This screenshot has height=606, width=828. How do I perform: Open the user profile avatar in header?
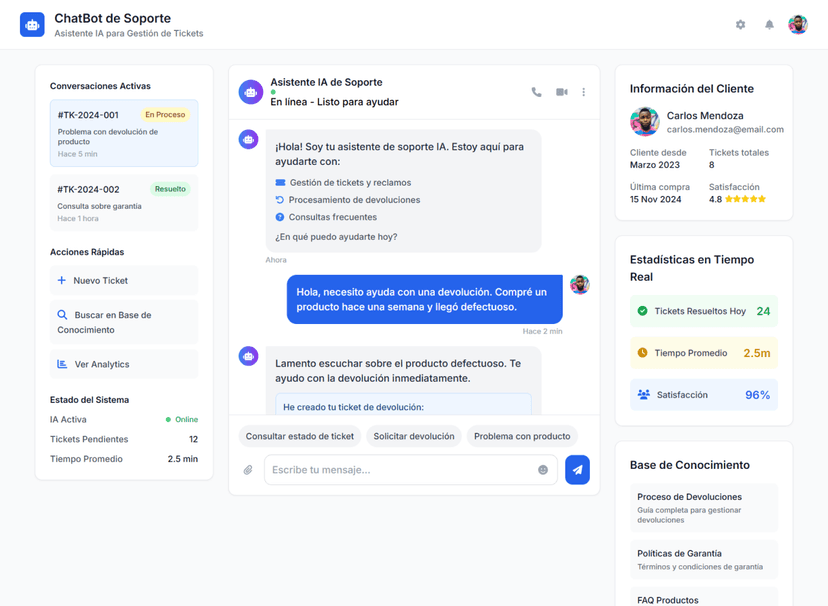[x=798, y=25]
